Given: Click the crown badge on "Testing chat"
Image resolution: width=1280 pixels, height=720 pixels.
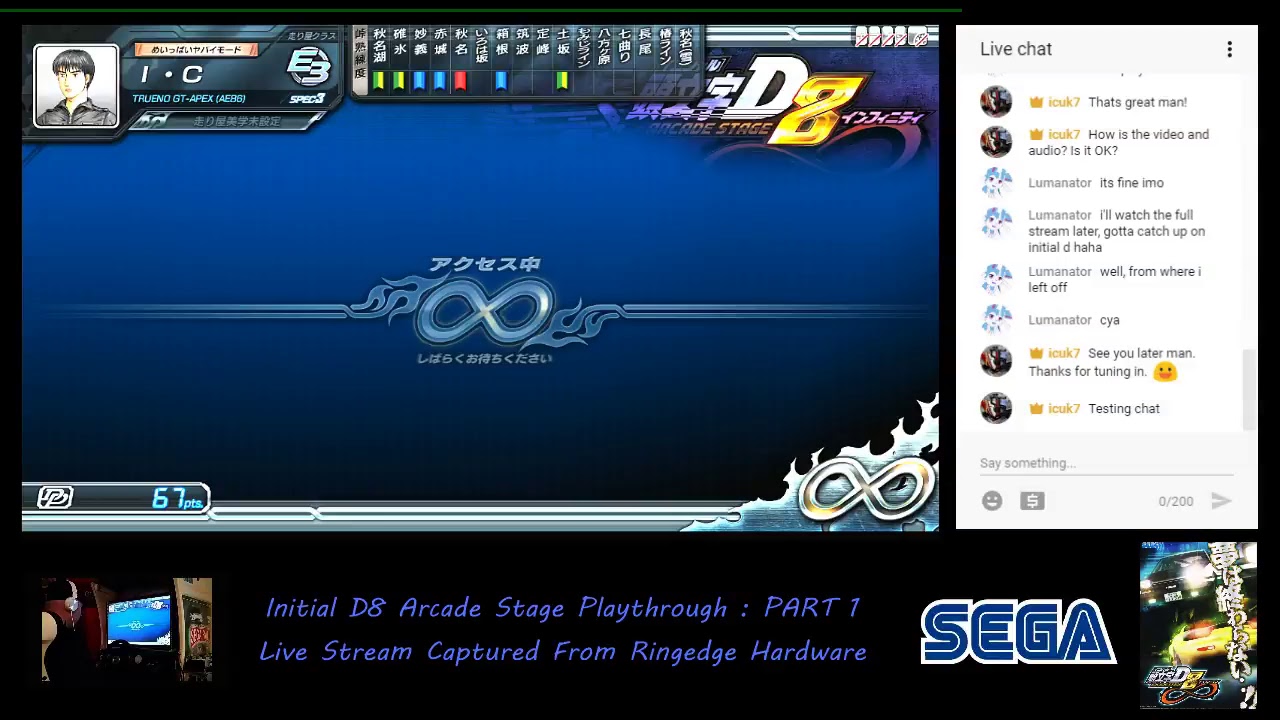Looking at the screenshot, I should point(1036,408).
